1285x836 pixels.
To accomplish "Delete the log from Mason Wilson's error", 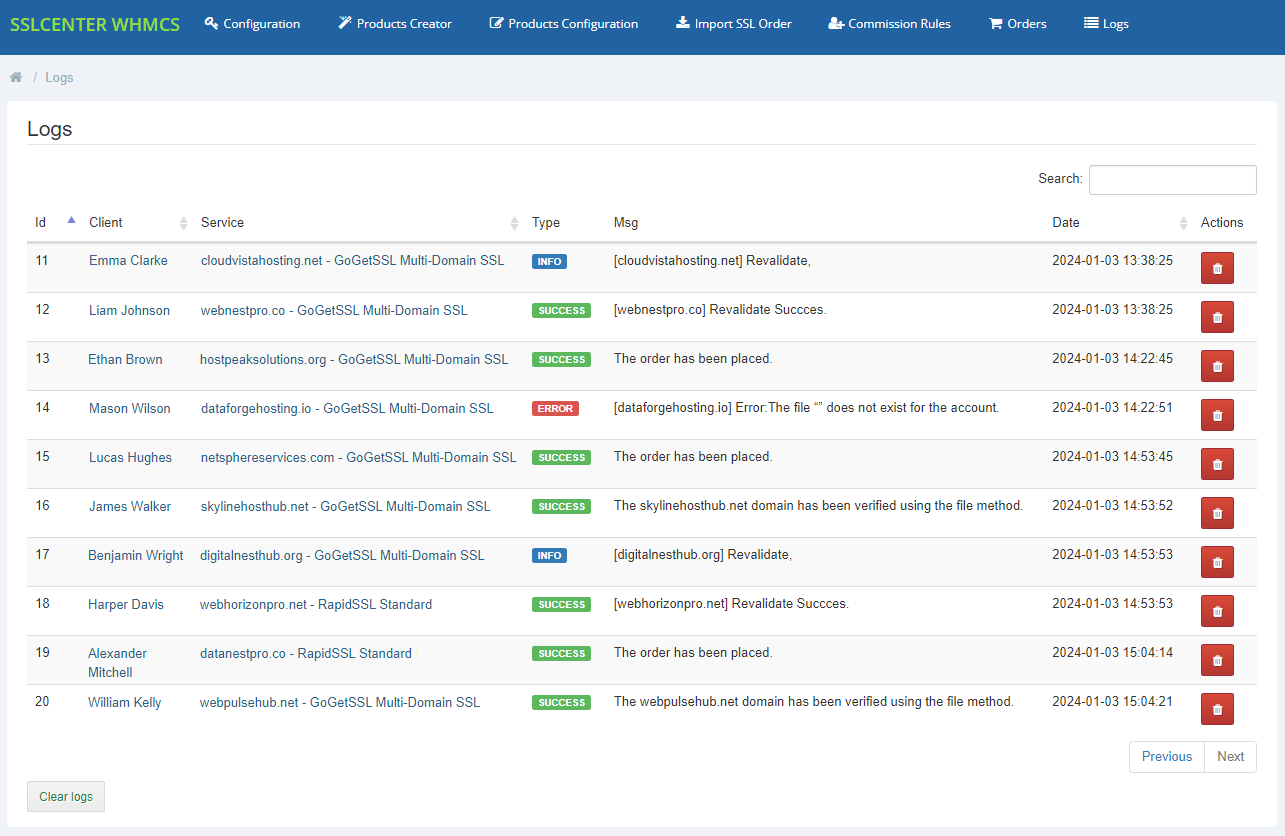I will click(1217, 415).
